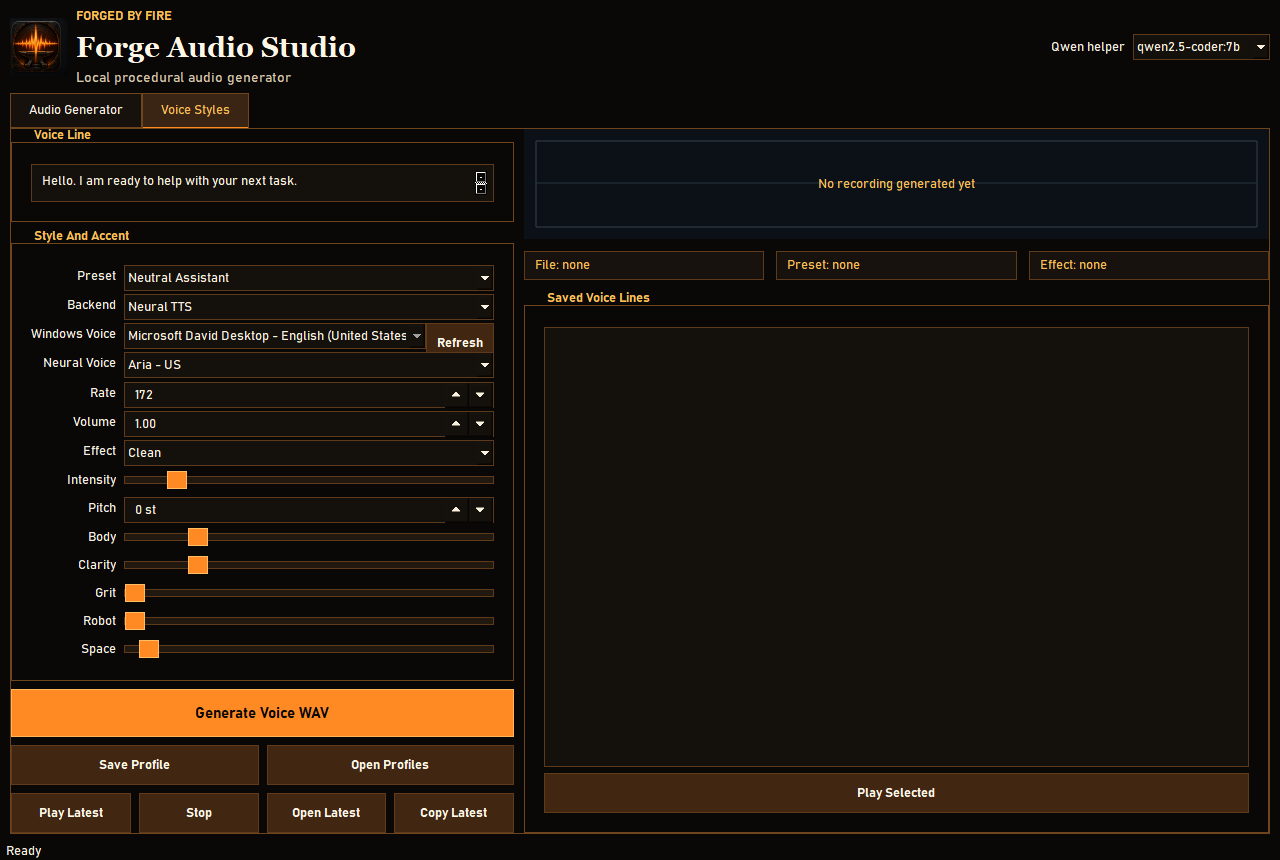
Task: Click the voice line scroll-down arrow
Action: 481,189
